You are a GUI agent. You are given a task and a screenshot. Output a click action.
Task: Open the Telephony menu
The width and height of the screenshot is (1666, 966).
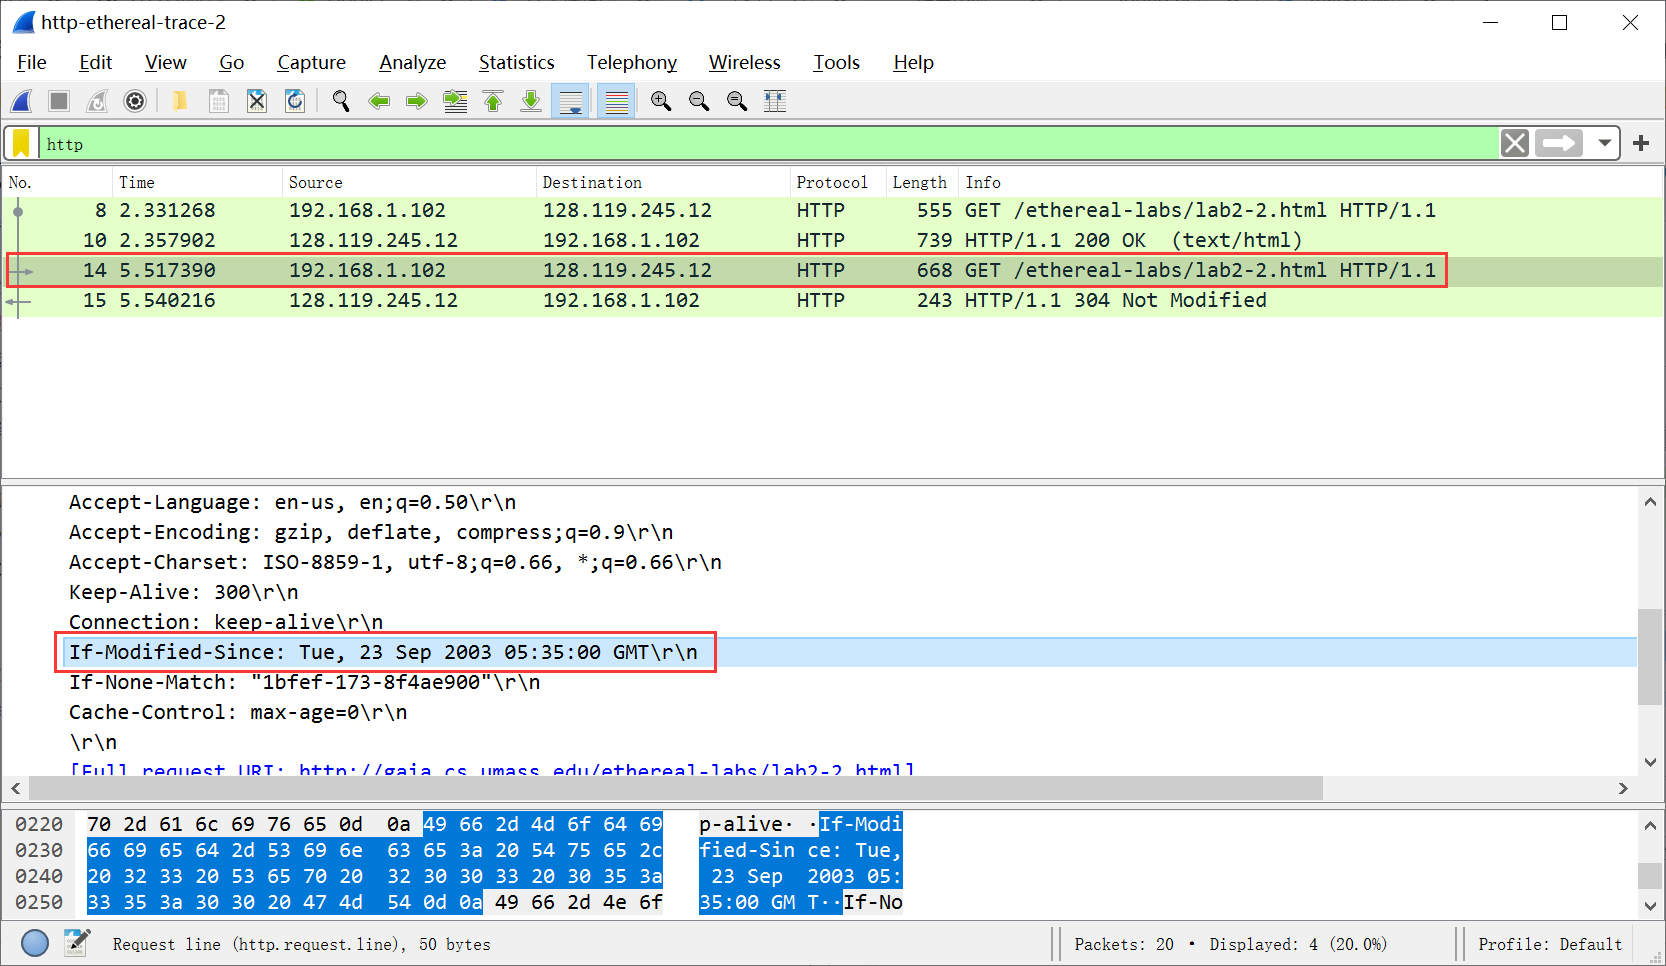click(632, 62)
